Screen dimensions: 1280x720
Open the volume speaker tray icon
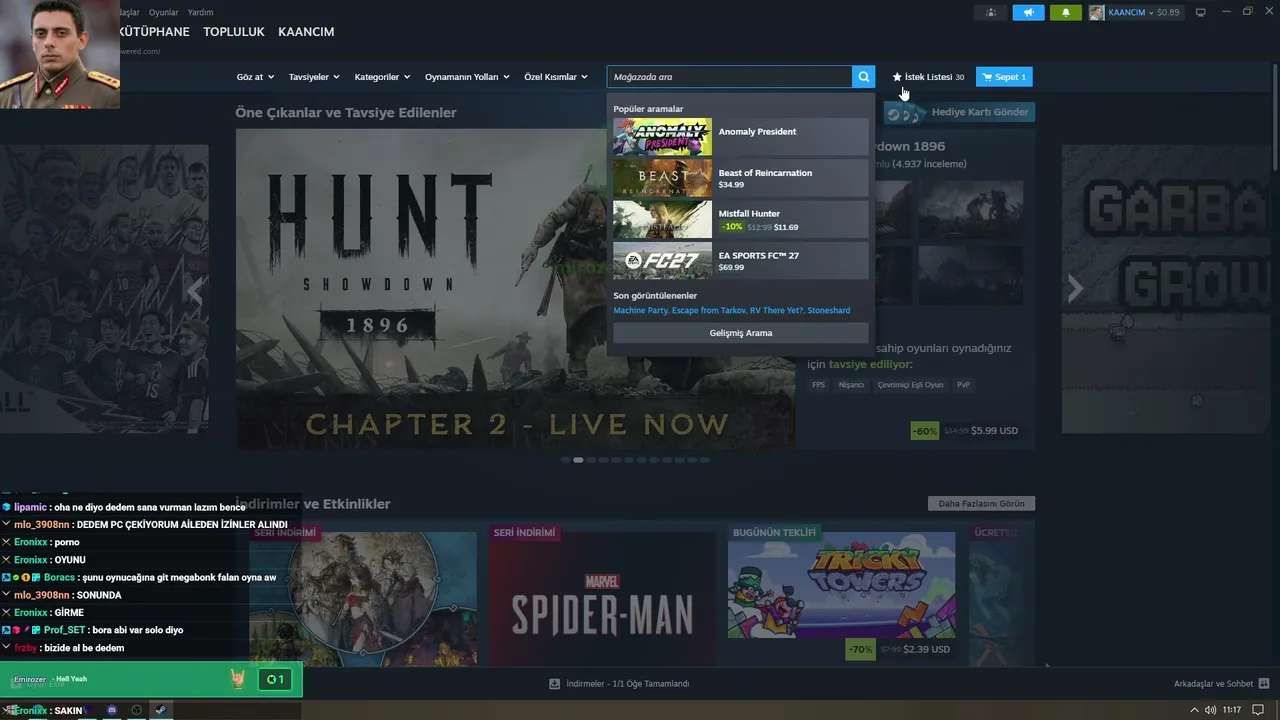(1211, 710)
